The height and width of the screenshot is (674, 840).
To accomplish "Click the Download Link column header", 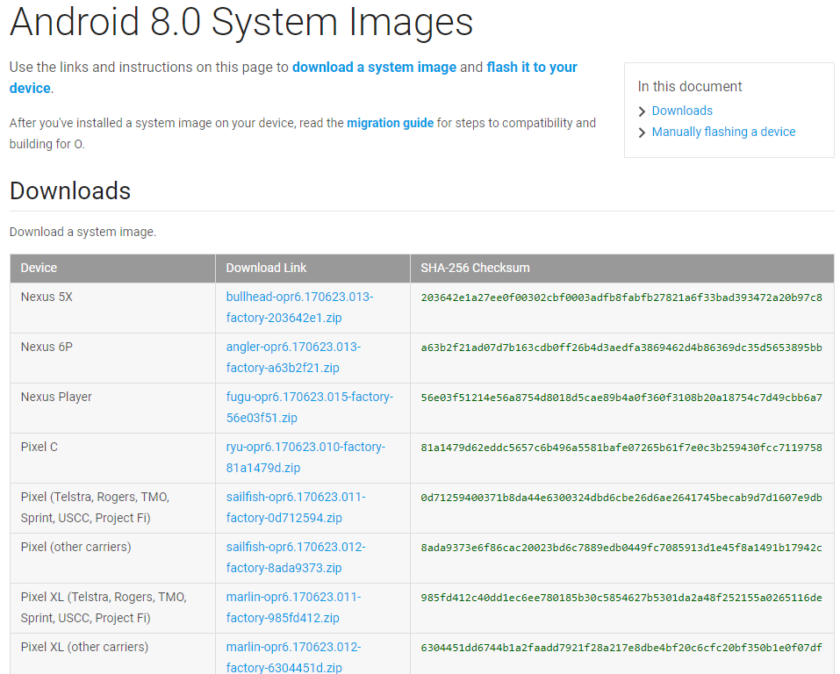I will point(313,268).
